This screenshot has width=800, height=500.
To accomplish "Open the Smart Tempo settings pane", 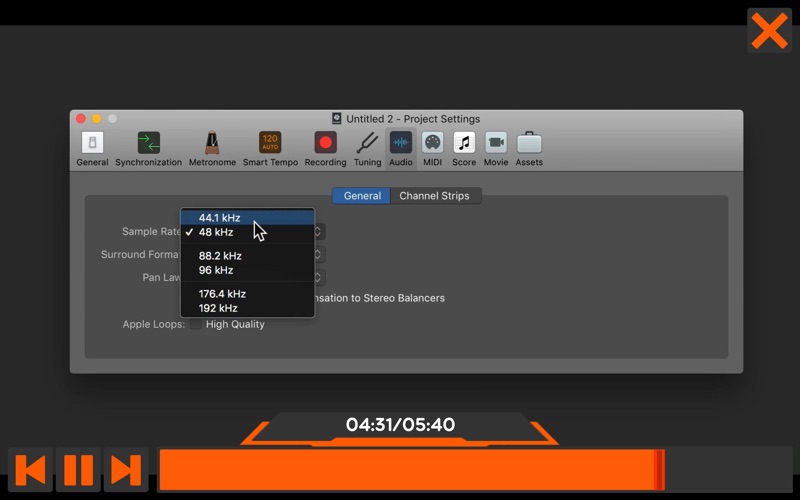I will pos(270,149).
